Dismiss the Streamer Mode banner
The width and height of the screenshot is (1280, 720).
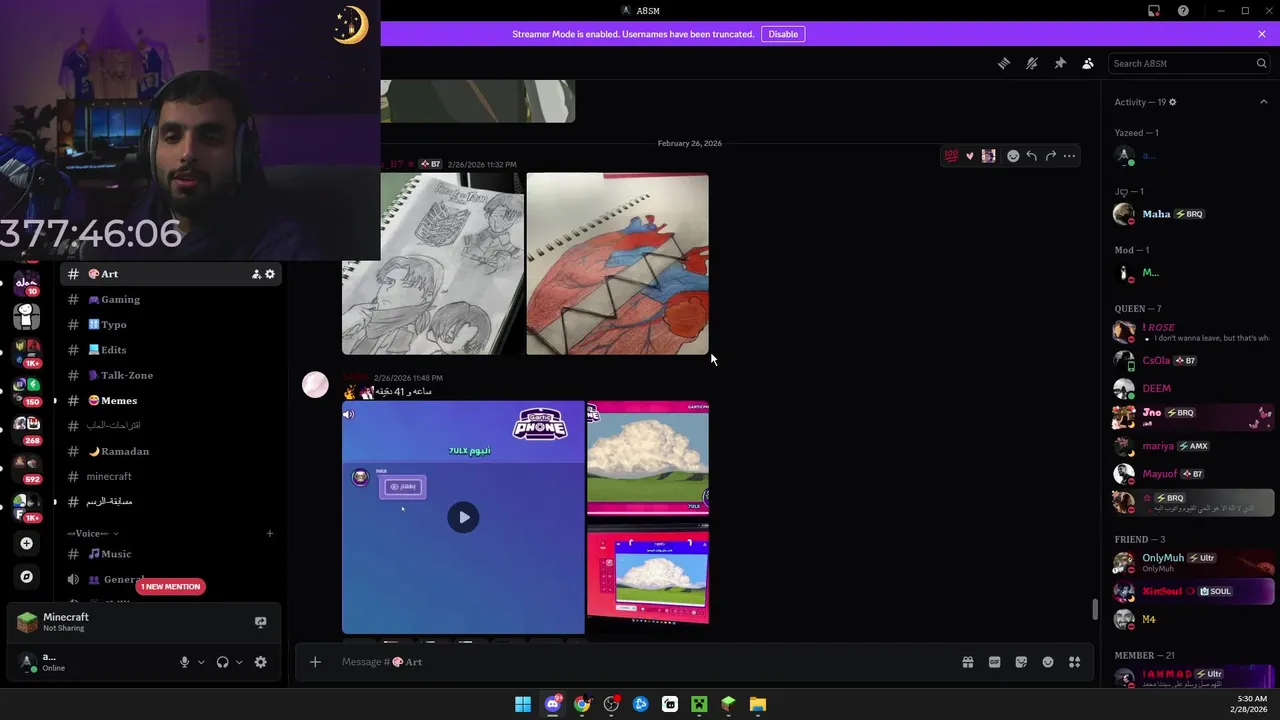(x=1262, y=34)
